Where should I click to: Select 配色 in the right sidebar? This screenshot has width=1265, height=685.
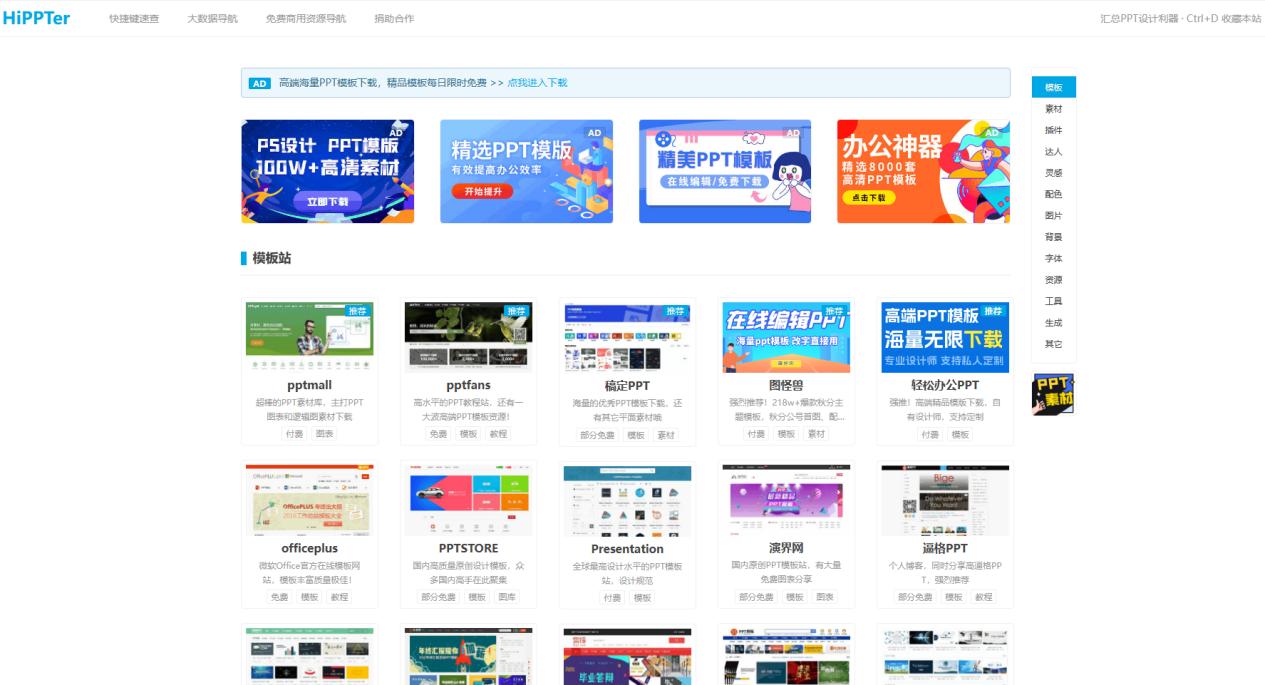[1051, 193]
